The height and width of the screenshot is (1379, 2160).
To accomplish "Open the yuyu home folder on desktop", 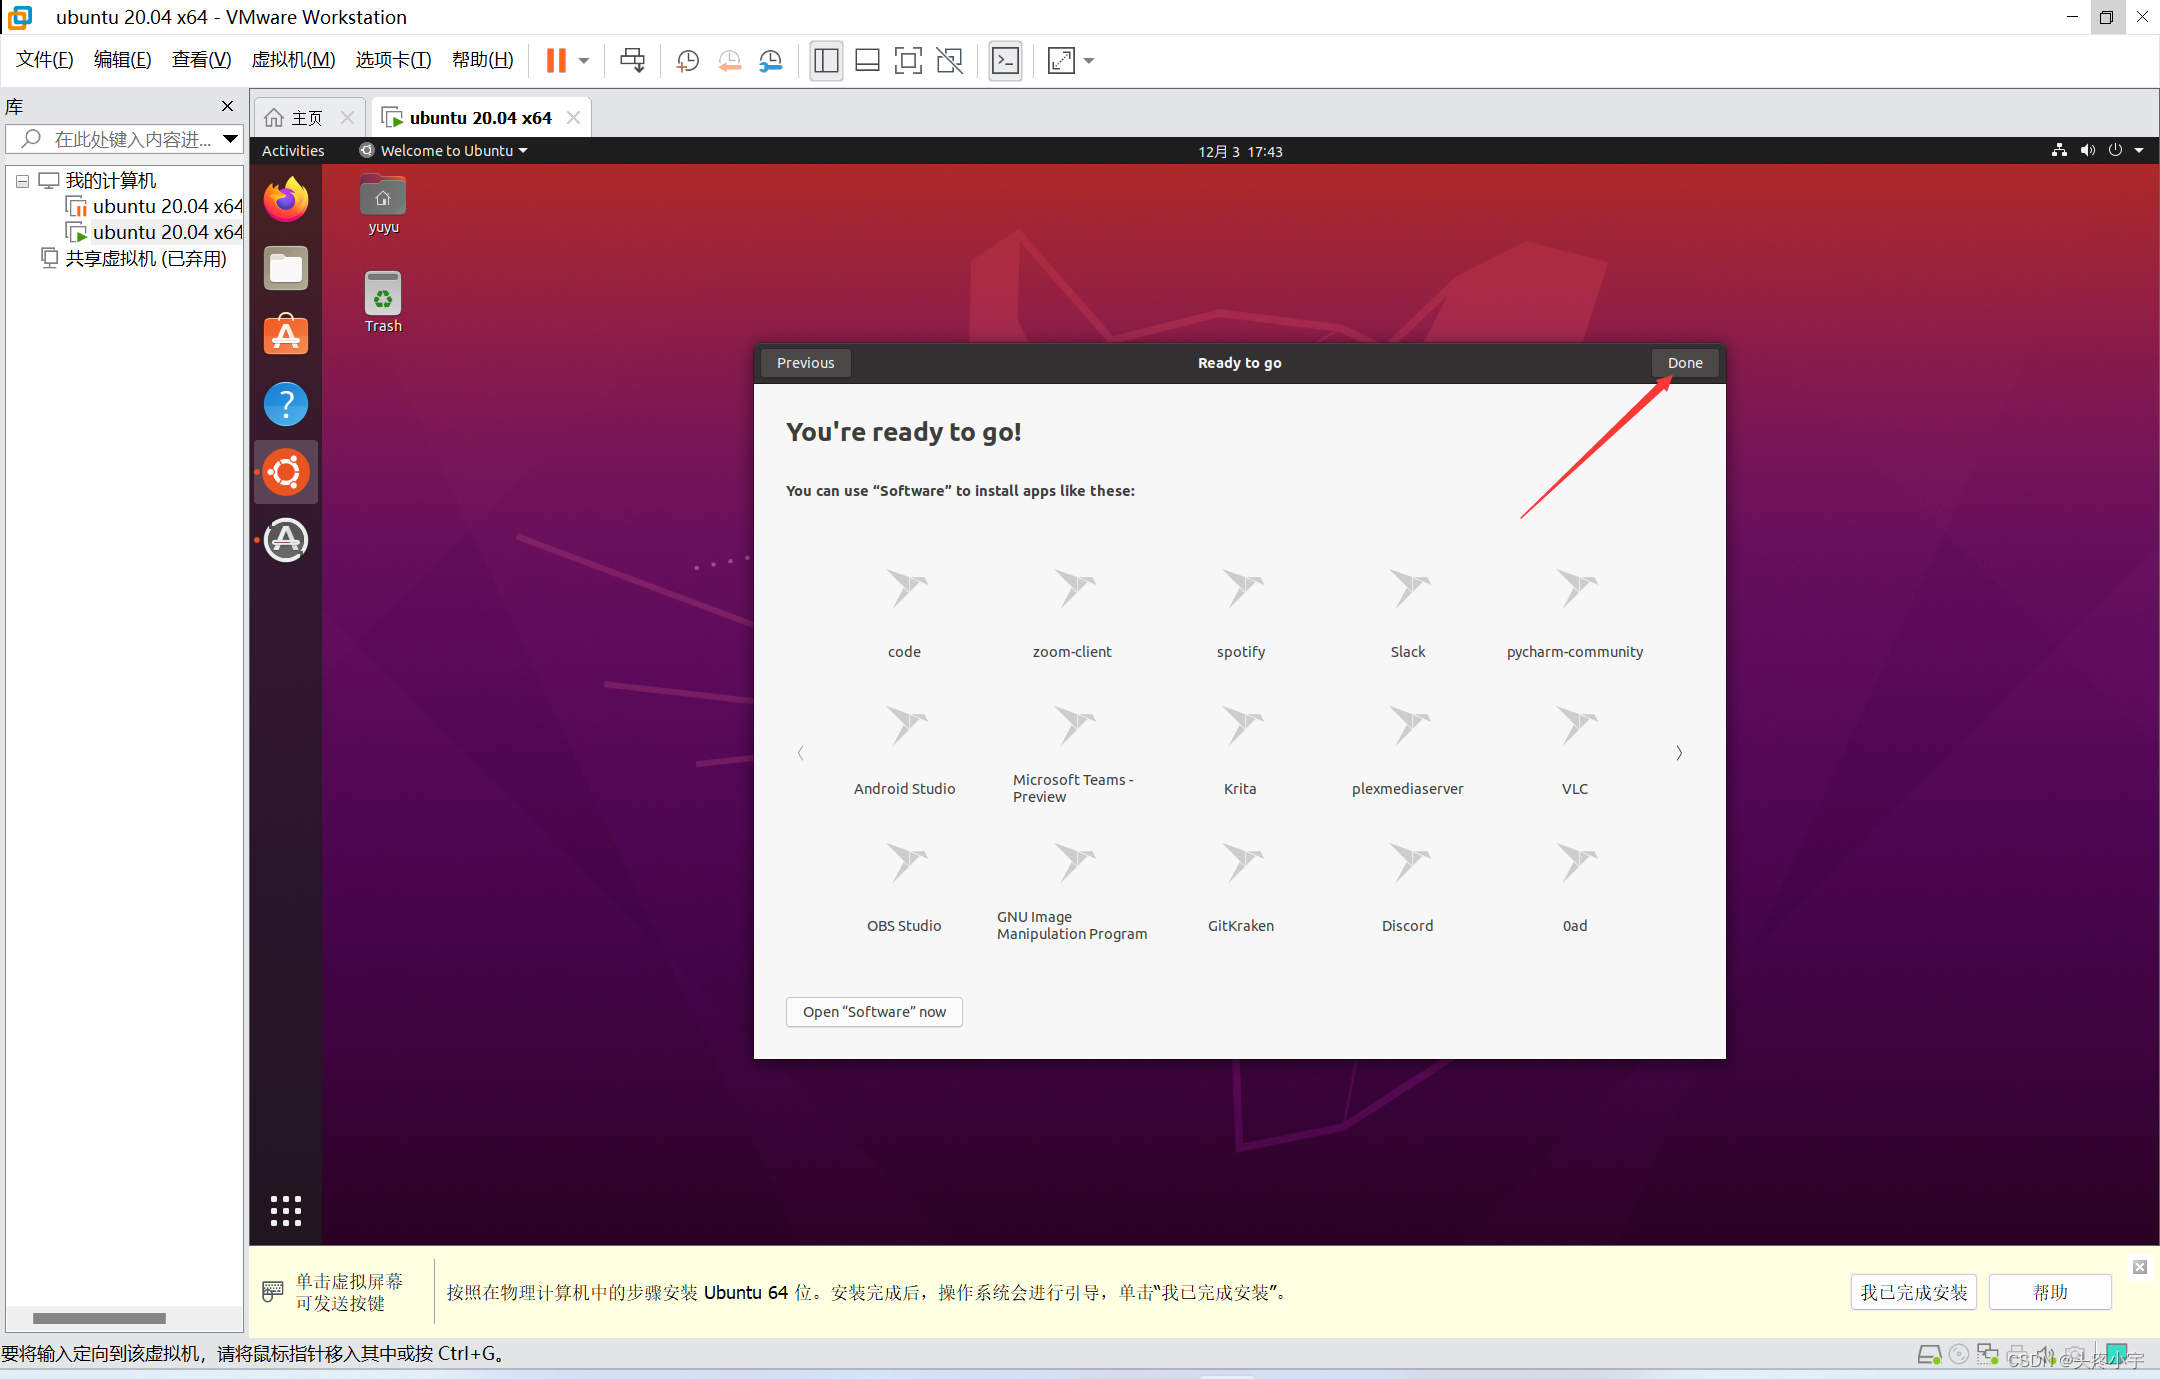I will pyautogui.click(x=383, y=206).
